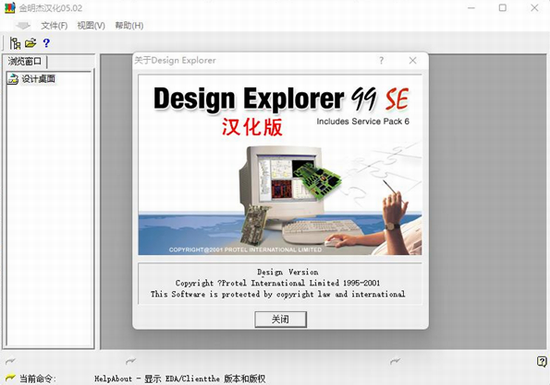Screen dimensions: 550x385
Task: Open the 视图(V) menu
Action: click(91, 26)
